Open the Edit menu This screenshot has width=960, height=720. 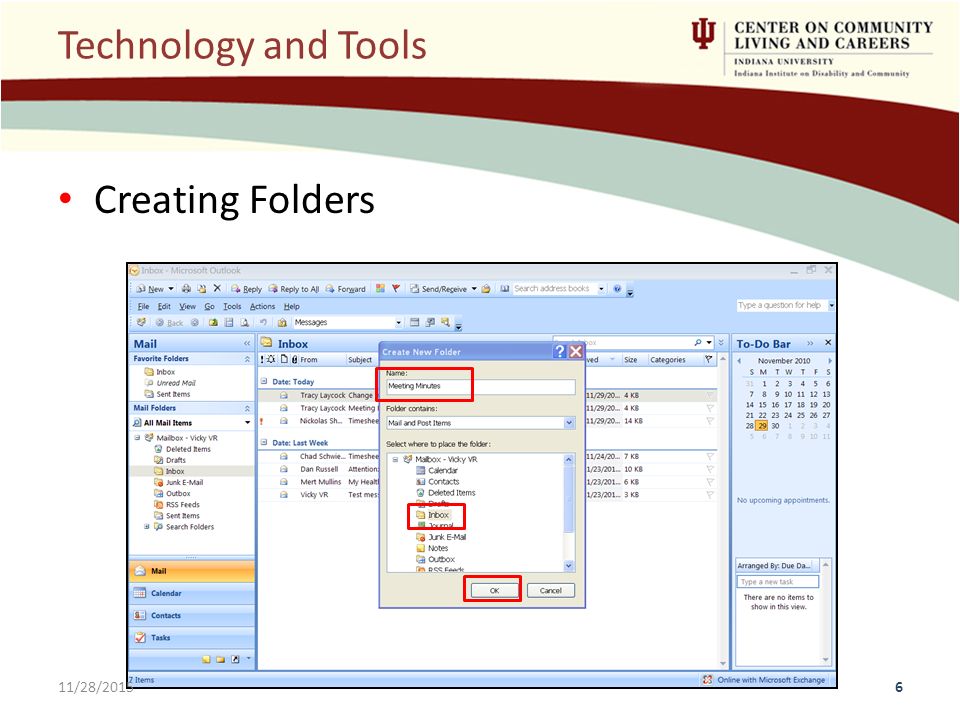tap(164, 306)
